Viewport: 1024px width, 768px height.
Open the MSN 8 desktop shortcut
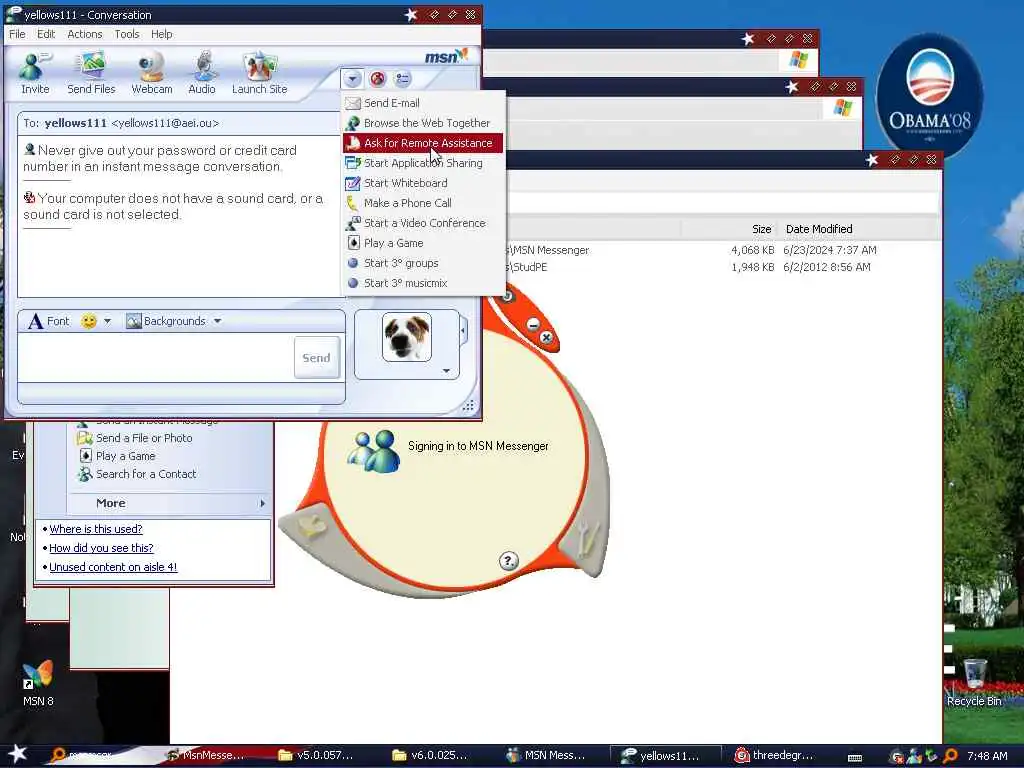38,684
